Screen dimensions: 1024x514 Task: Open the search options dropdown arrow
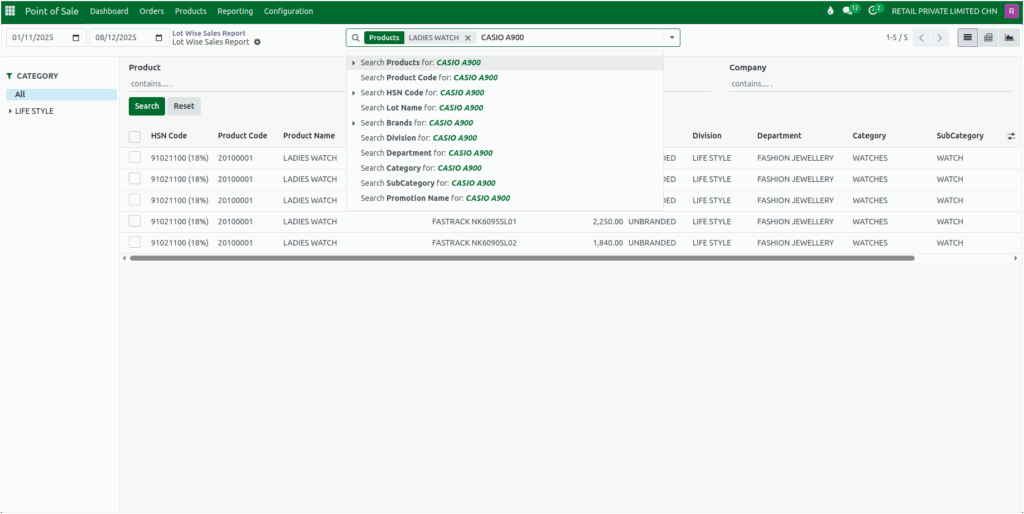[x=671, y=38]
